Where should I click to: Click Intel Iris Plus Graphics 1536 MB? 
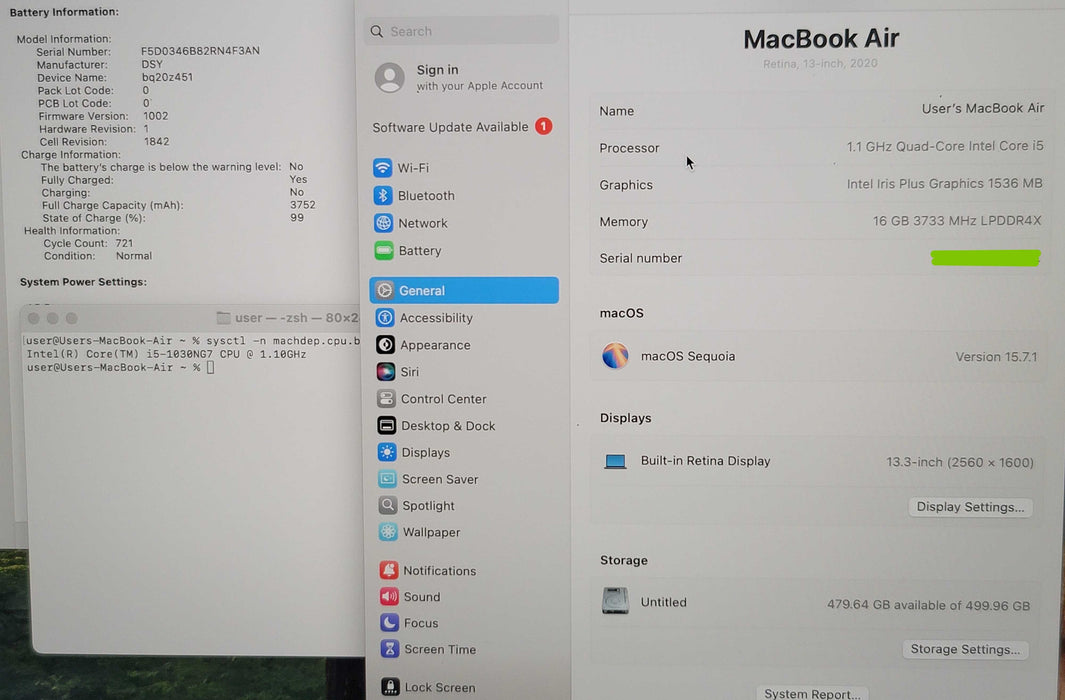(944, 183)
